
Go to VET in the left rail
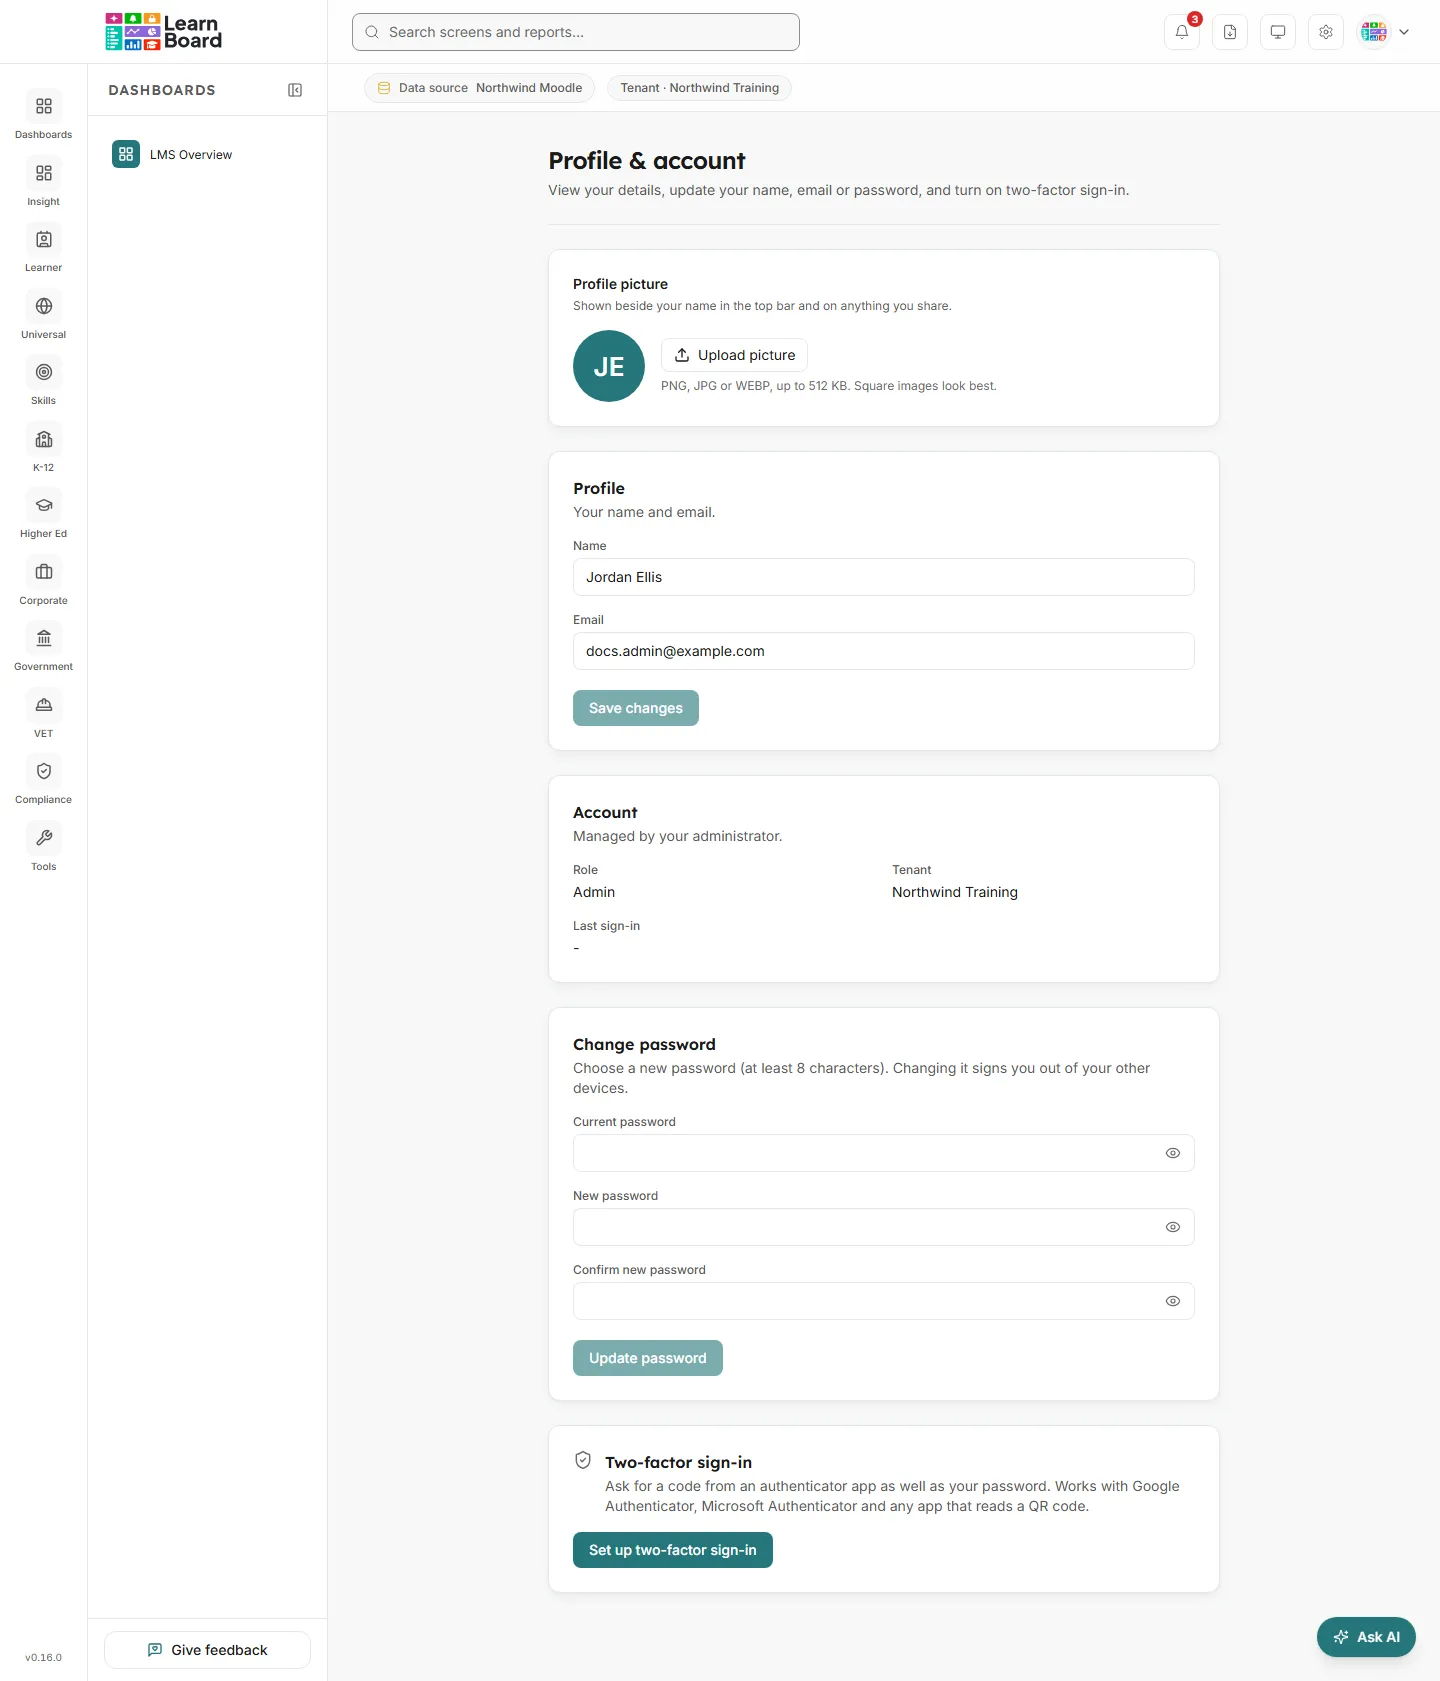(x=44, y=714)
